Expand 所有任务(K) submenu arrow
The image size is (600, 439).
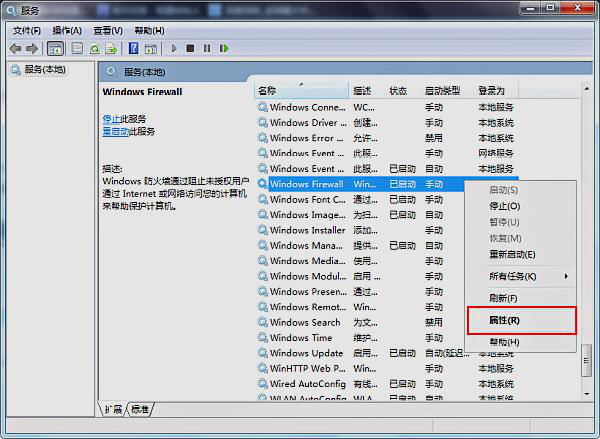566,276
